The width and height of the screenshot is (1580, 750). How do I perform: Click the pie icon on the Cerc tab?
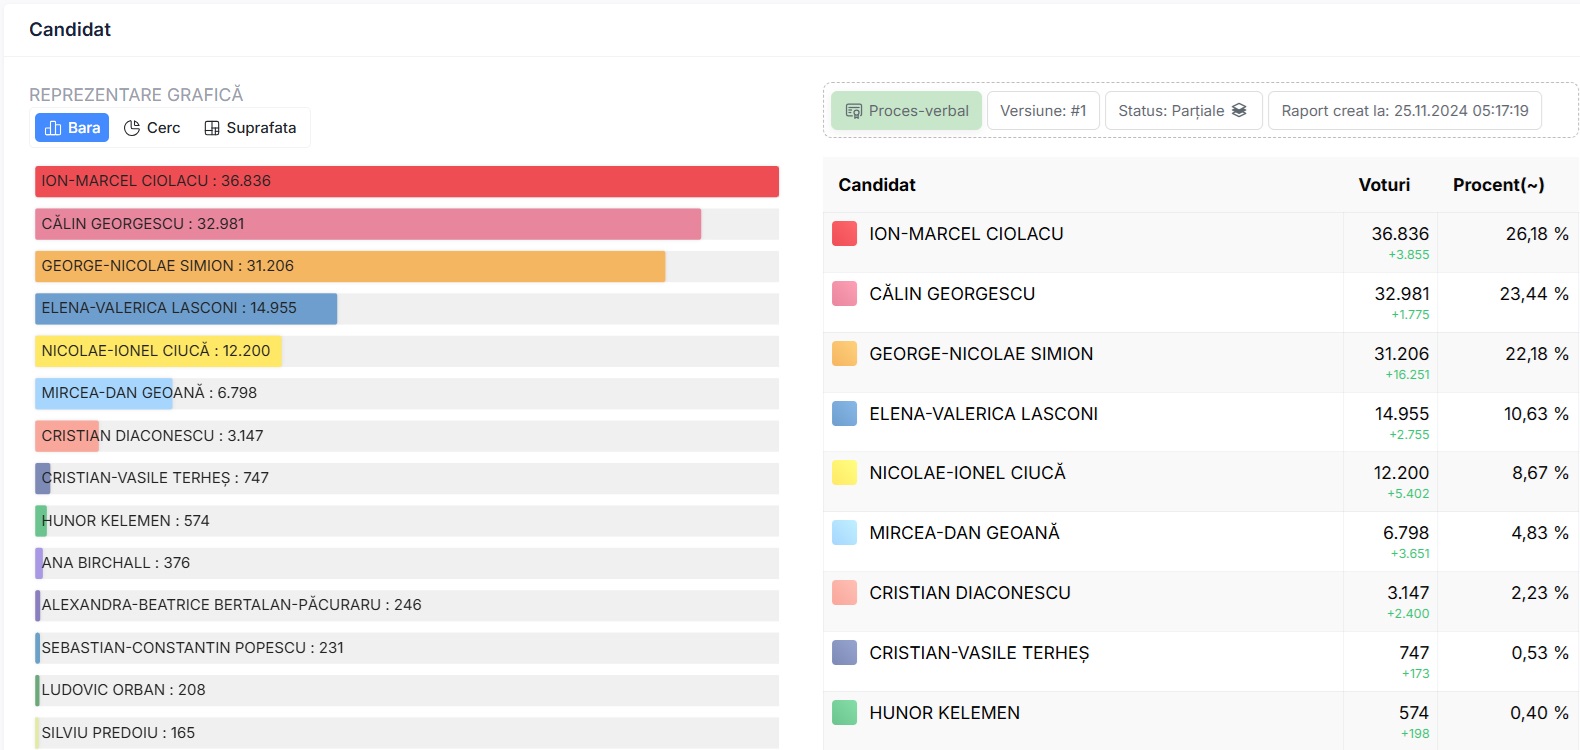[132, 128]
